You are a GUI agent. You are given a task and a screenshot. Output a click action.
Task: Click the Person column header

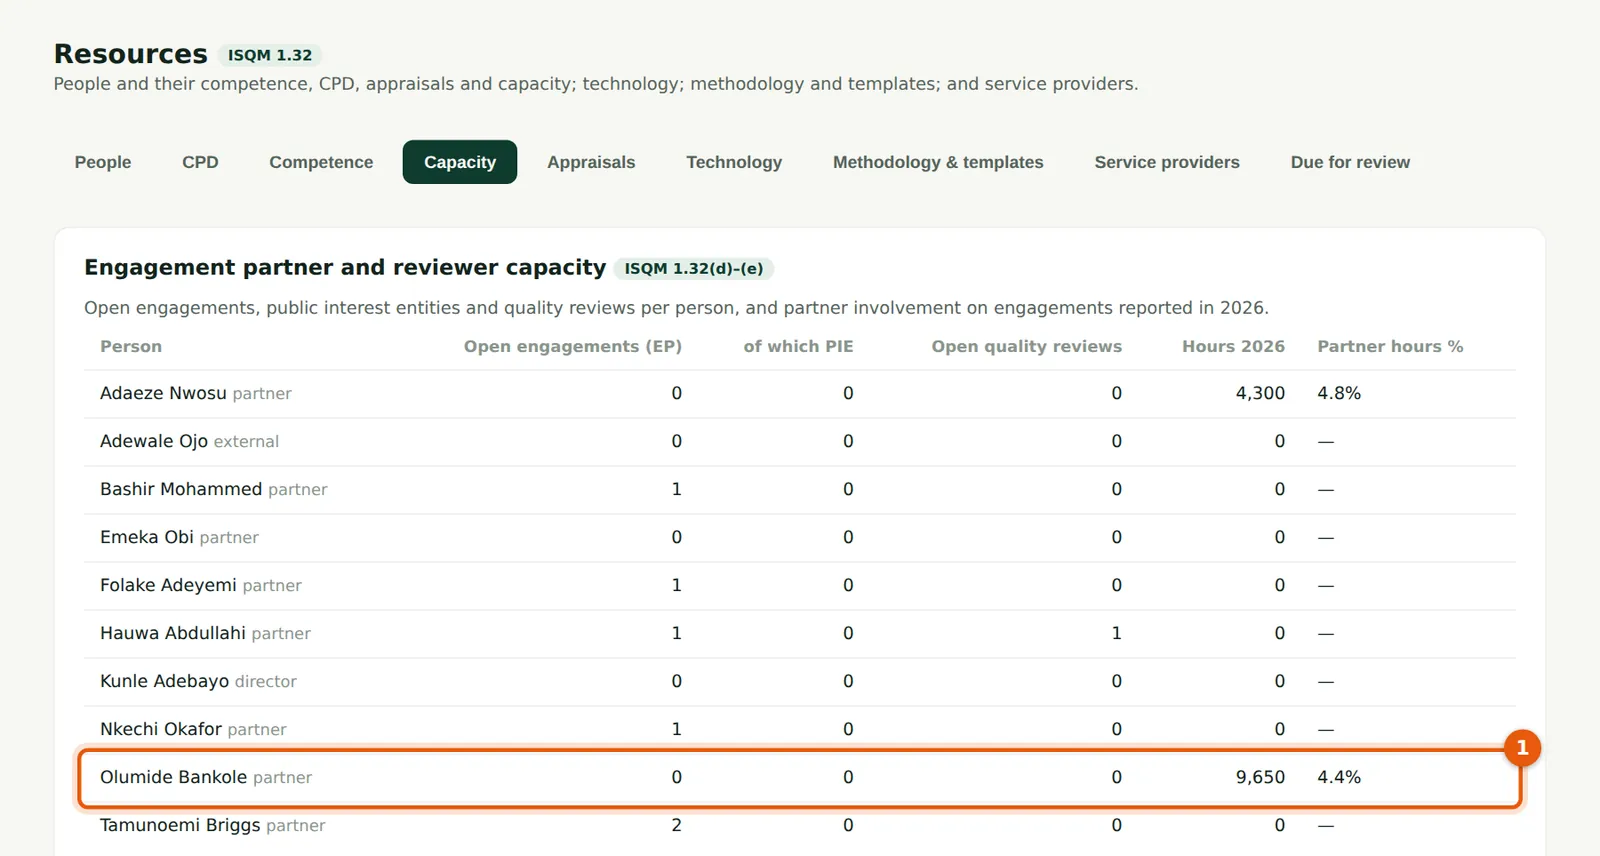(131, 346)
